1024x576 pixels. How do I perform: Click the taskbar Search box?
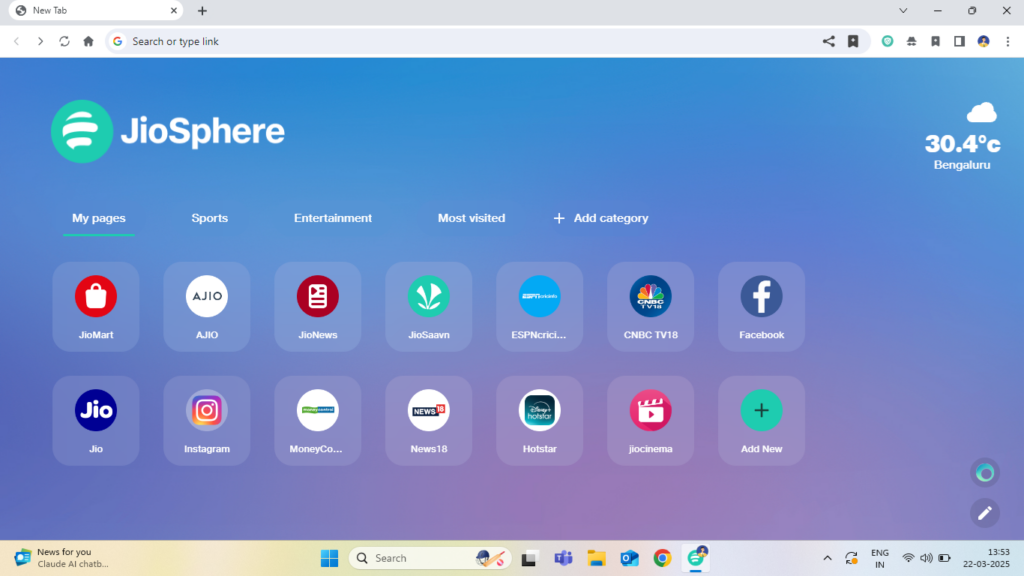(430, 558)
